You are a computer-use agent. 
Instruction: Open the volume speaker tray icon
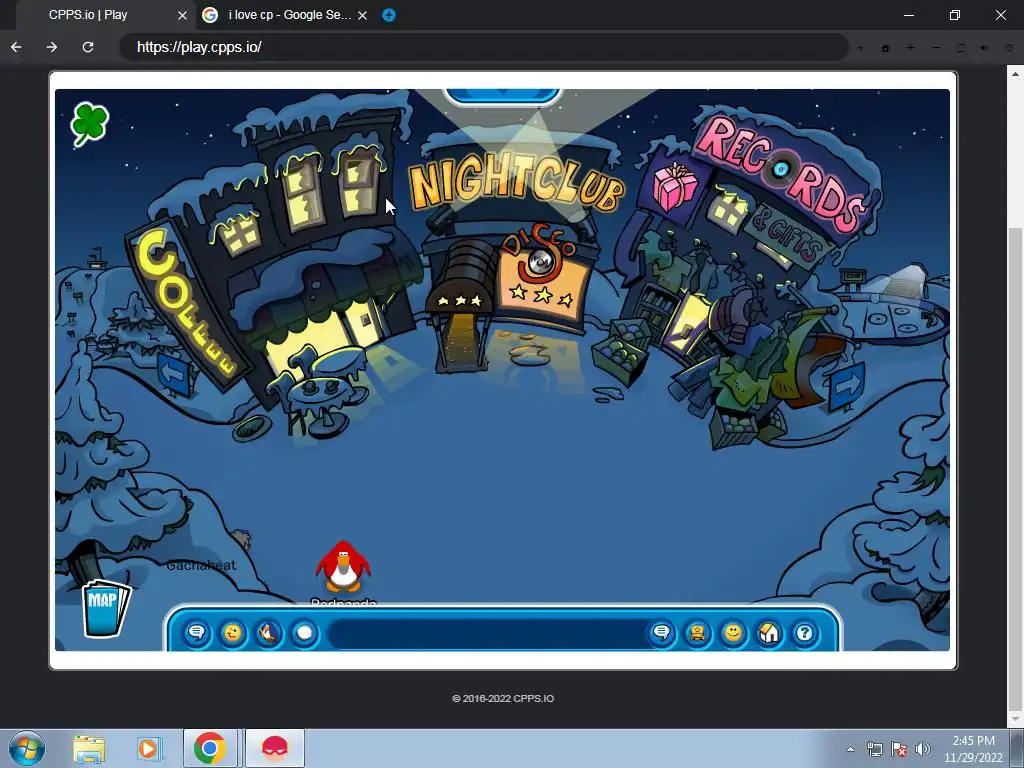[923, 749]
